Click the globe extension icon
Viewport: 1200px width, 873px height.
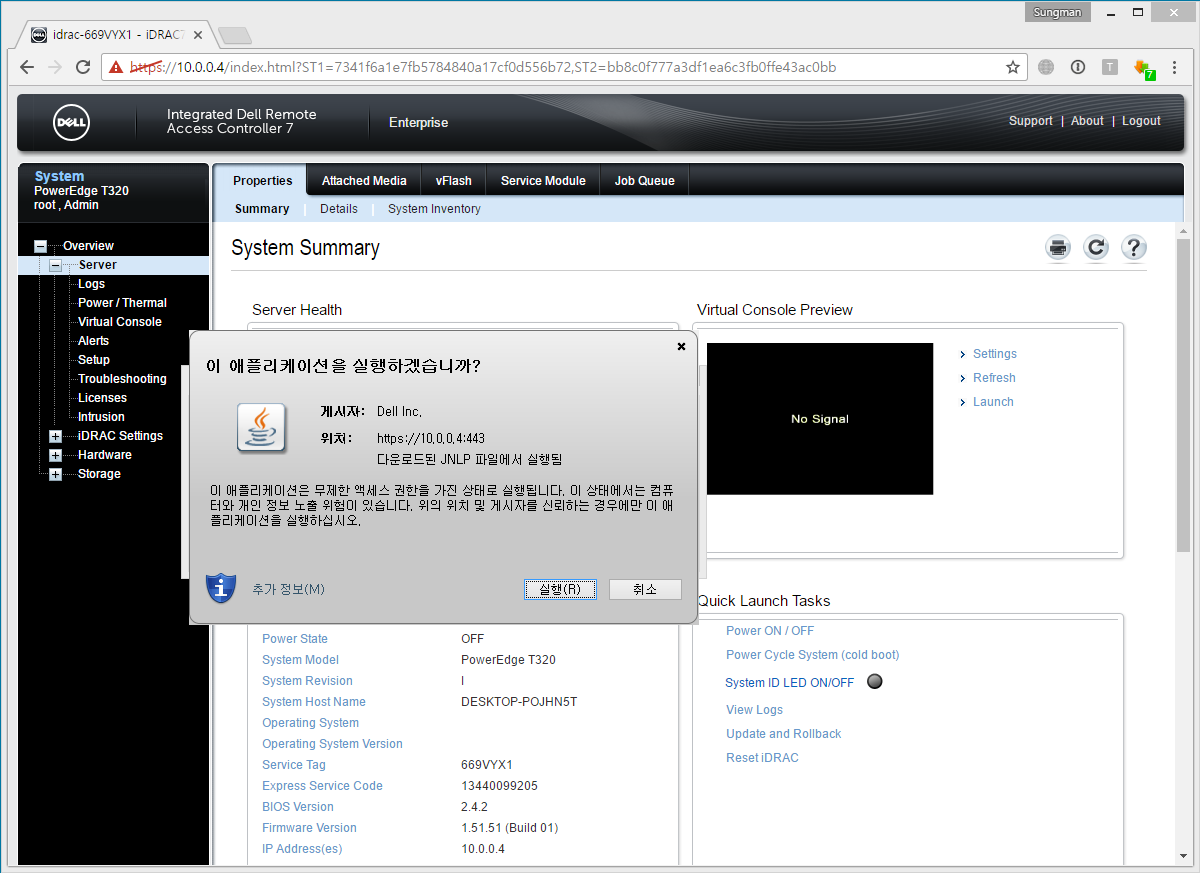[x=1046, y=67]
